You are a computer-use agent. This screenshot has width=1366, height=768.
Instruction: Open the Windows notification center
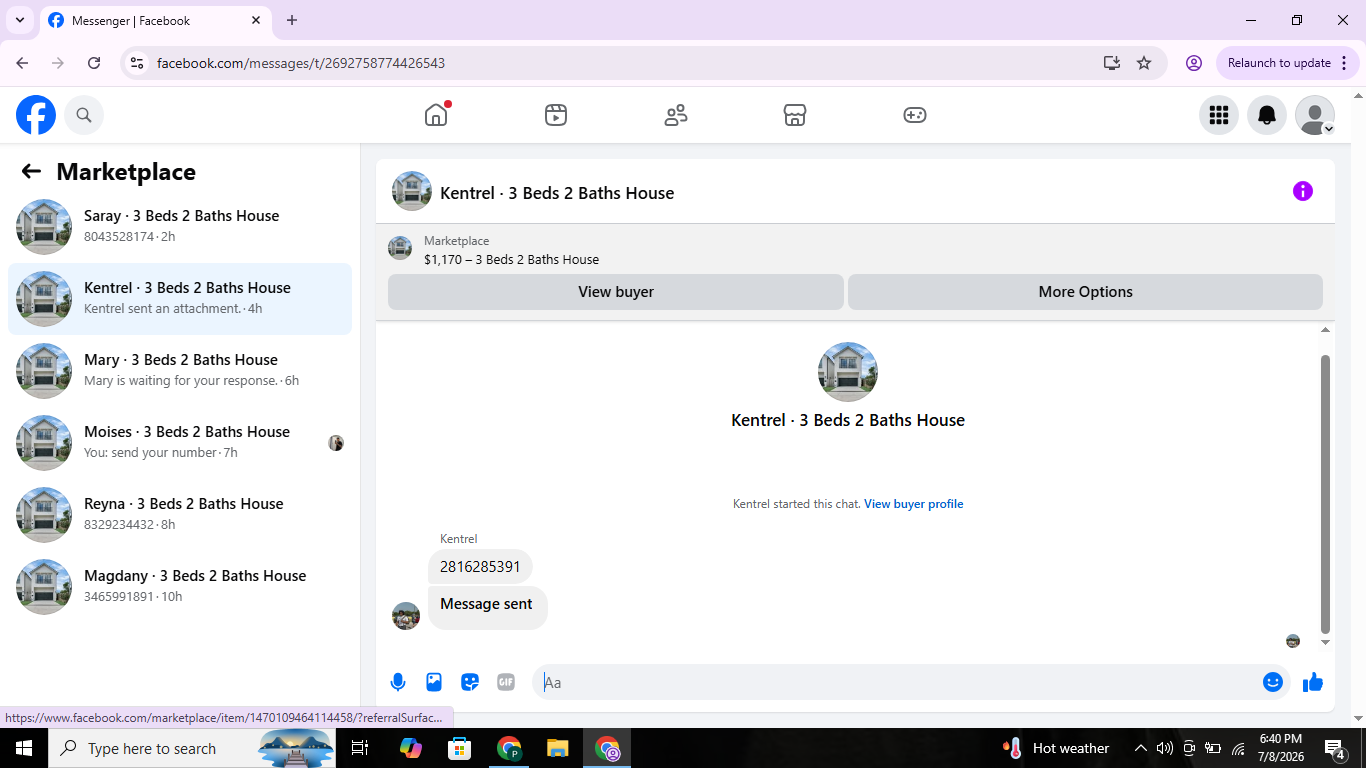coord(1335,748)
